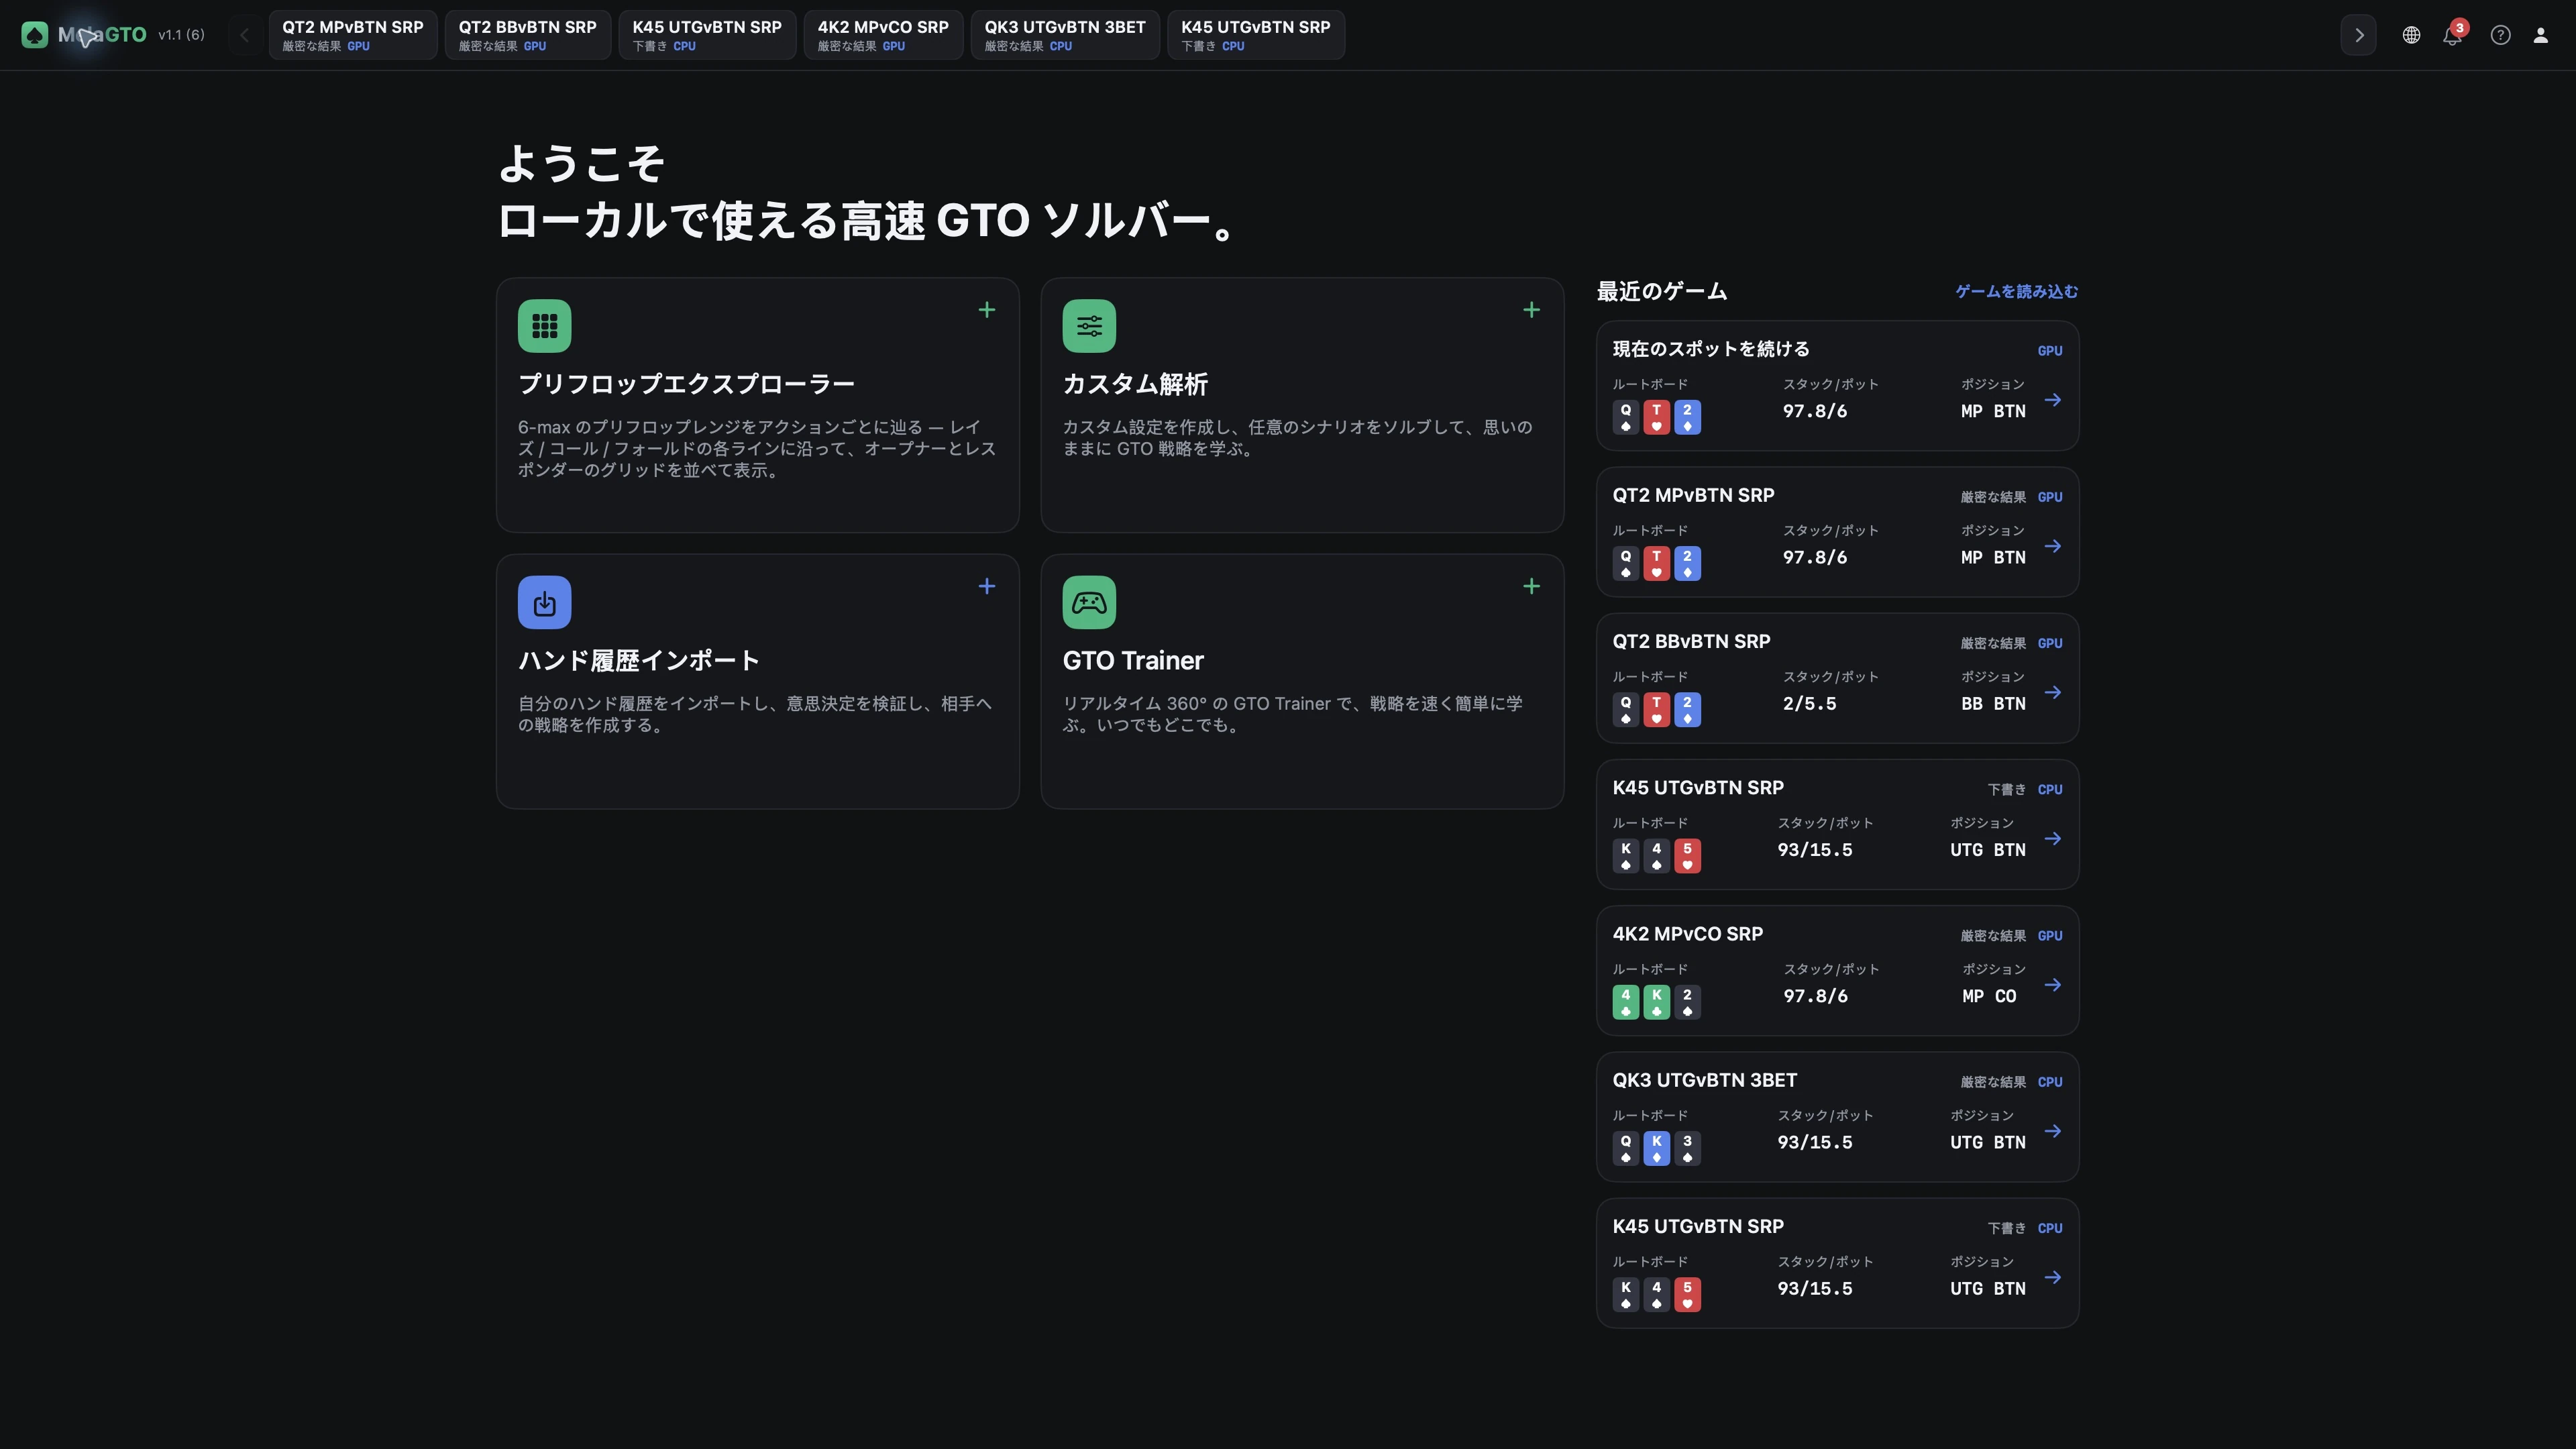Image resolution: width=2576 pixels, height=1449 pixels.
Task: Click 4K2 MPvCO SRP title in recent games
Action: pos(1687,934)
